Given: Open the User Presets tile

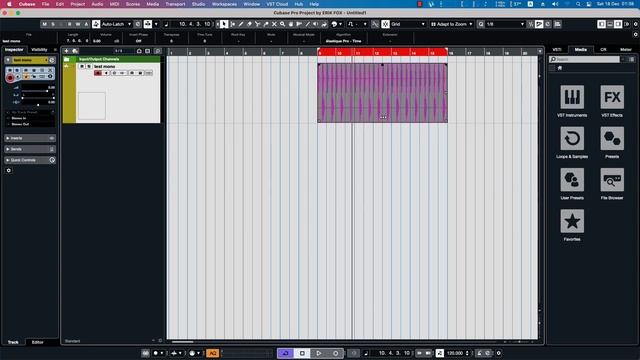Looking at the screenshot, I should (572, 180).
